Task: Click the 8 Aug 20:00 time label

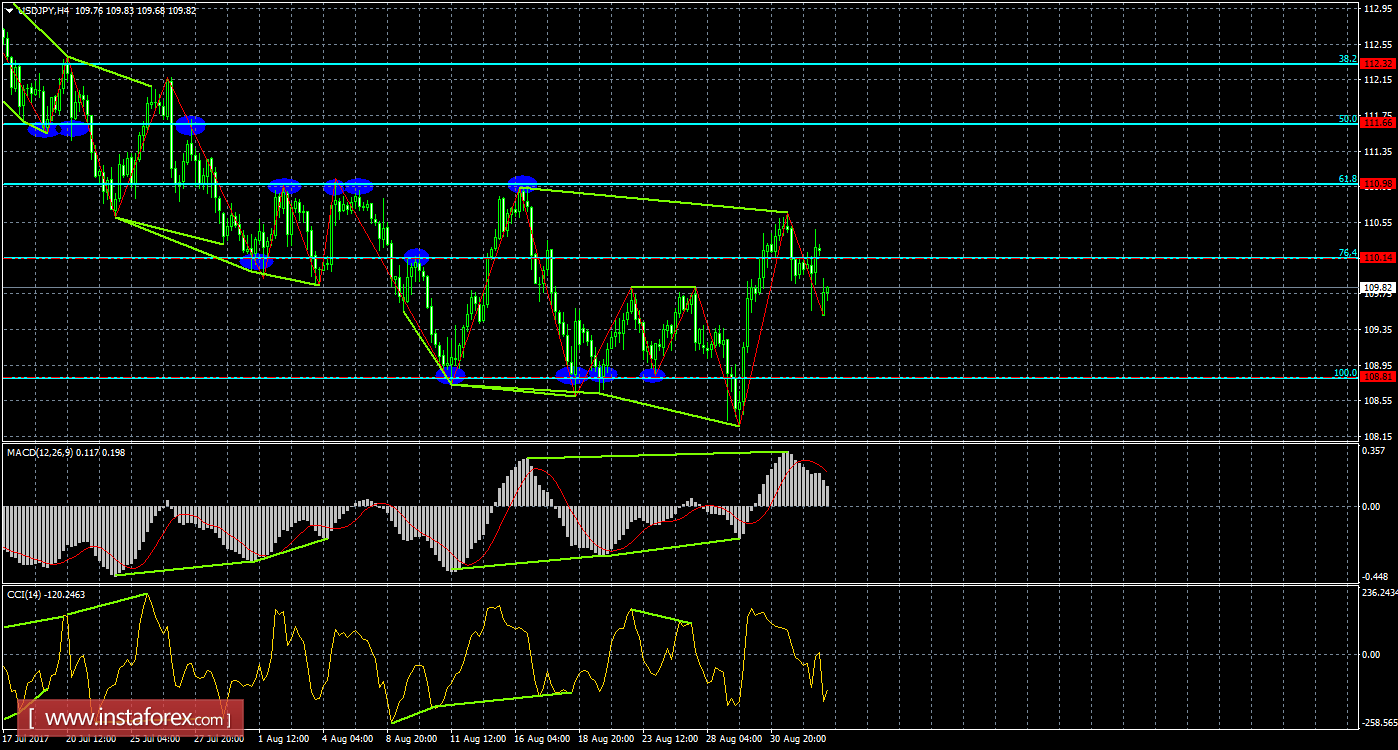Action: [411, 739]
